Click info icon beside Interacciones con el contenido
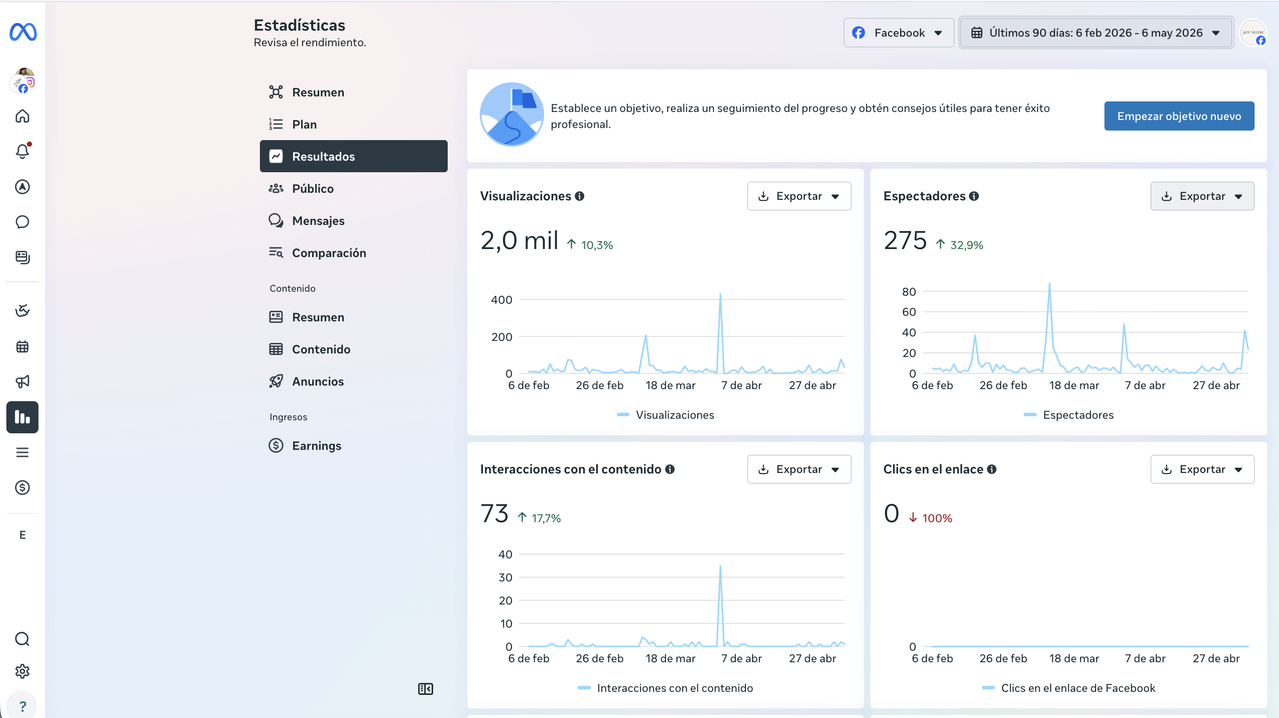This screenshot has height=718, width=1279. coord(670,469)
